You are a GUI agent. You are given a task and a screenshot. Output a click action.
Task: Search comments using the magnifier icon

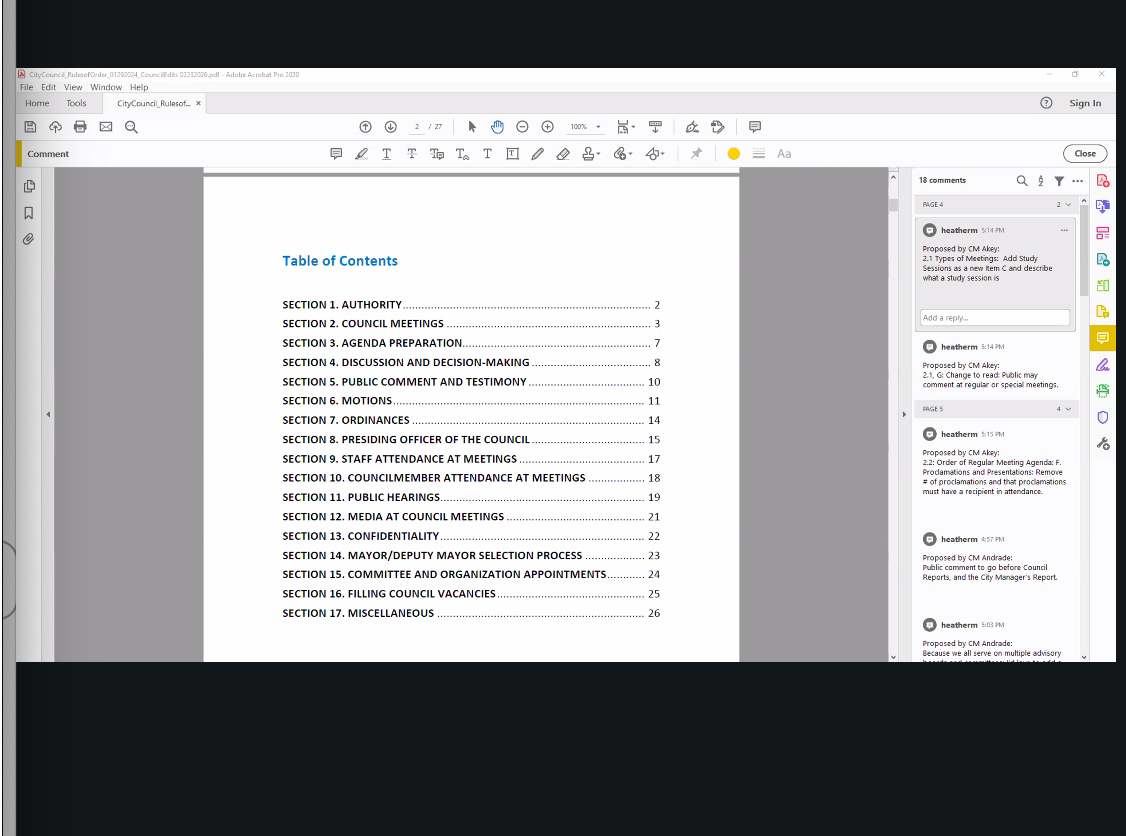point(1022,181)
